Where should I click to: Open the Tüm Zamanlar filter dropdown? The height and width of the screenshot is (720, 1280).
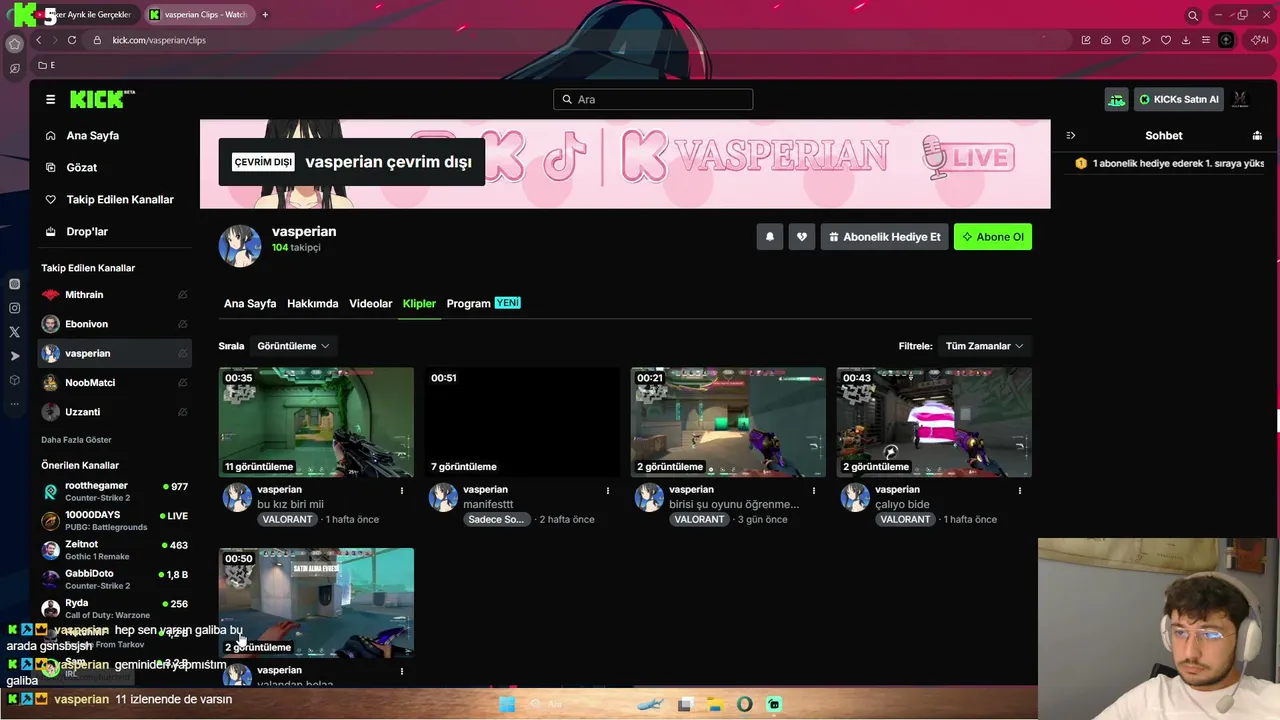(x=984, y=346)
